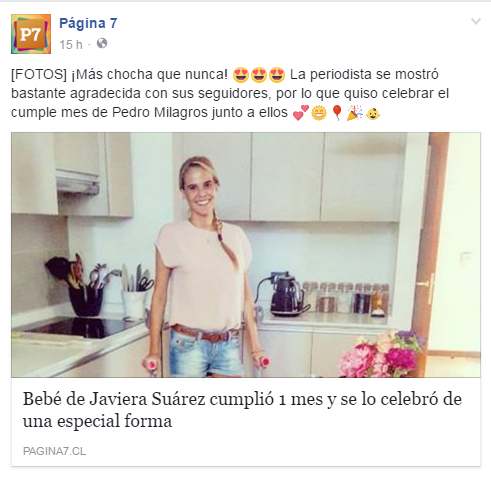Screen dimensions: 491x479
Task: Click the first heart-eyes emoji
Action: pos(241,75)
